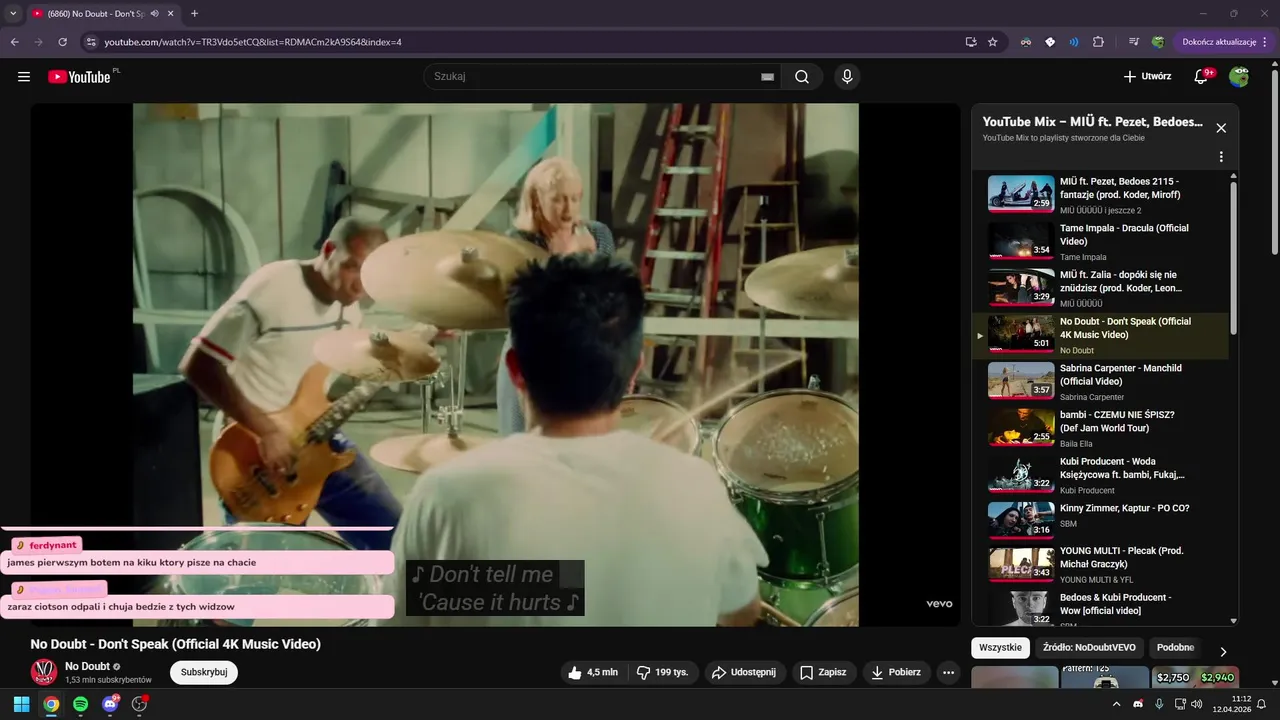This screenshot has height=720, width=1280.
Task: Open the browser extensions puzzle icon
Action: click(x=1098, y=42)
